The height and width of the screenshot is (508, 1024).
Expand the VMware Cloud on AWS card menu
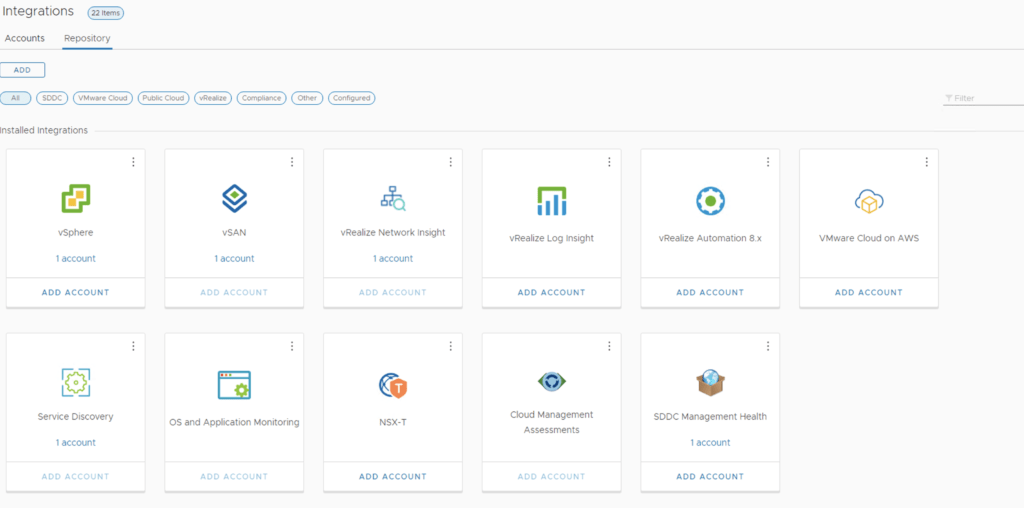click(x=926, y=162)
